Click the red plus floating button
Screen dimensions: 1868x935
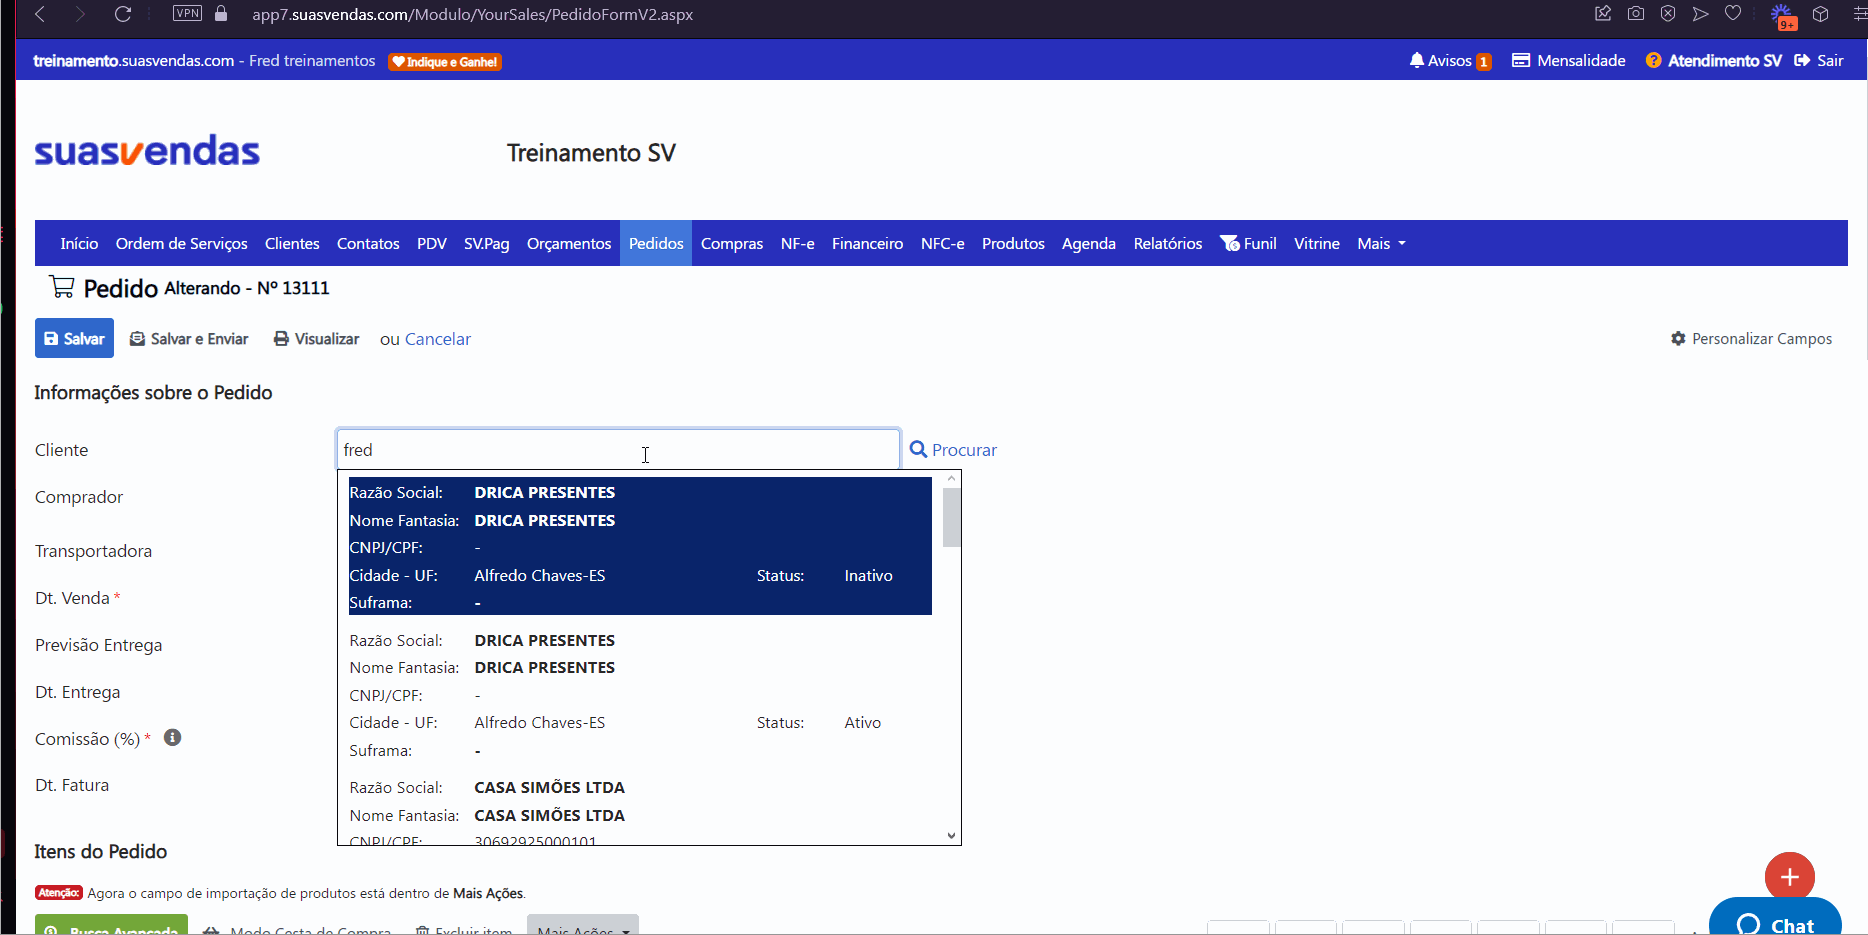[x=1790, y=877]
